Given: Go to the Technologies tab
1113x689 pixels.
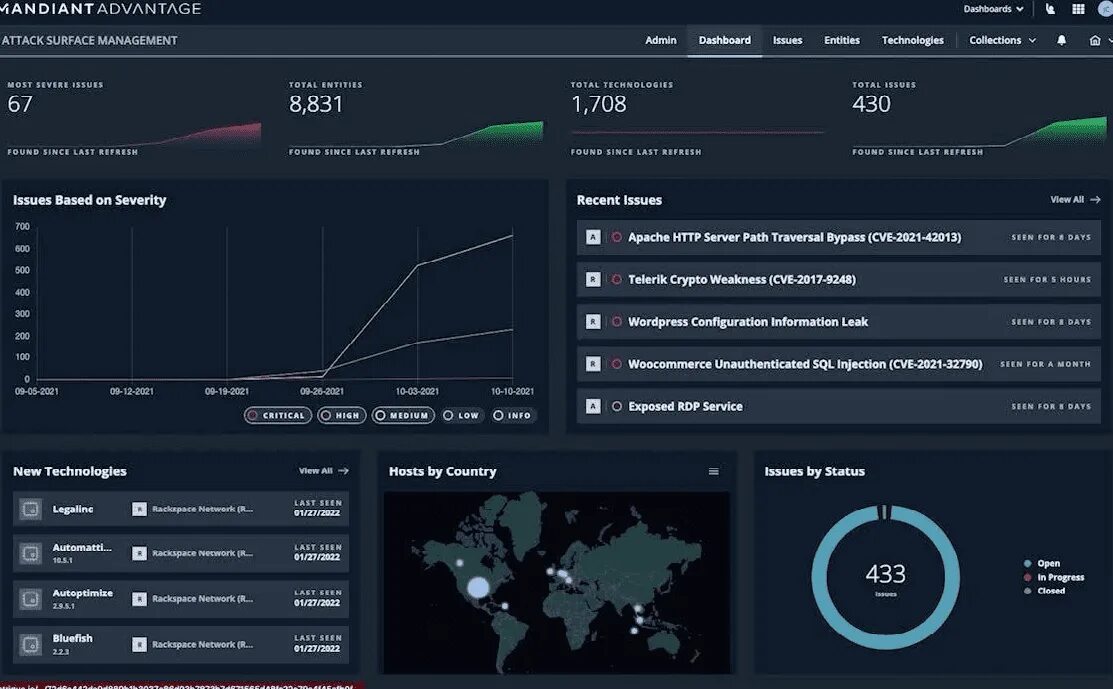Looking at the screenshot, I should point(913,40).
